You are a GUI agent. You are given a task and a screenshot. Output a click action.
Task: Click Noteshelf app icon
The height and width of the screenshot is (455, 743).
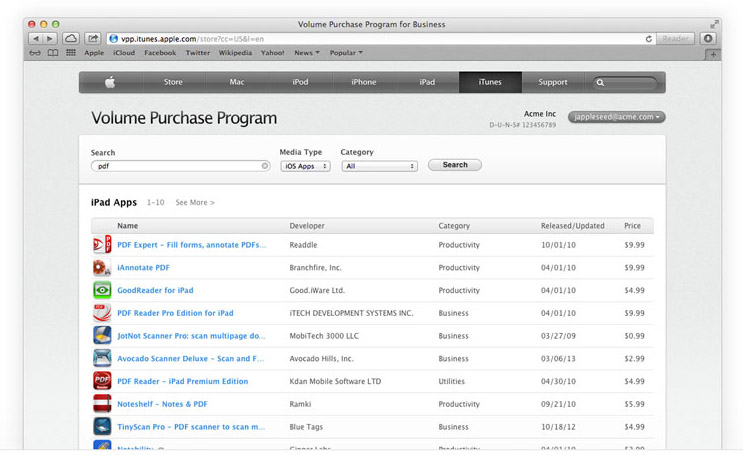coord(102,404)
